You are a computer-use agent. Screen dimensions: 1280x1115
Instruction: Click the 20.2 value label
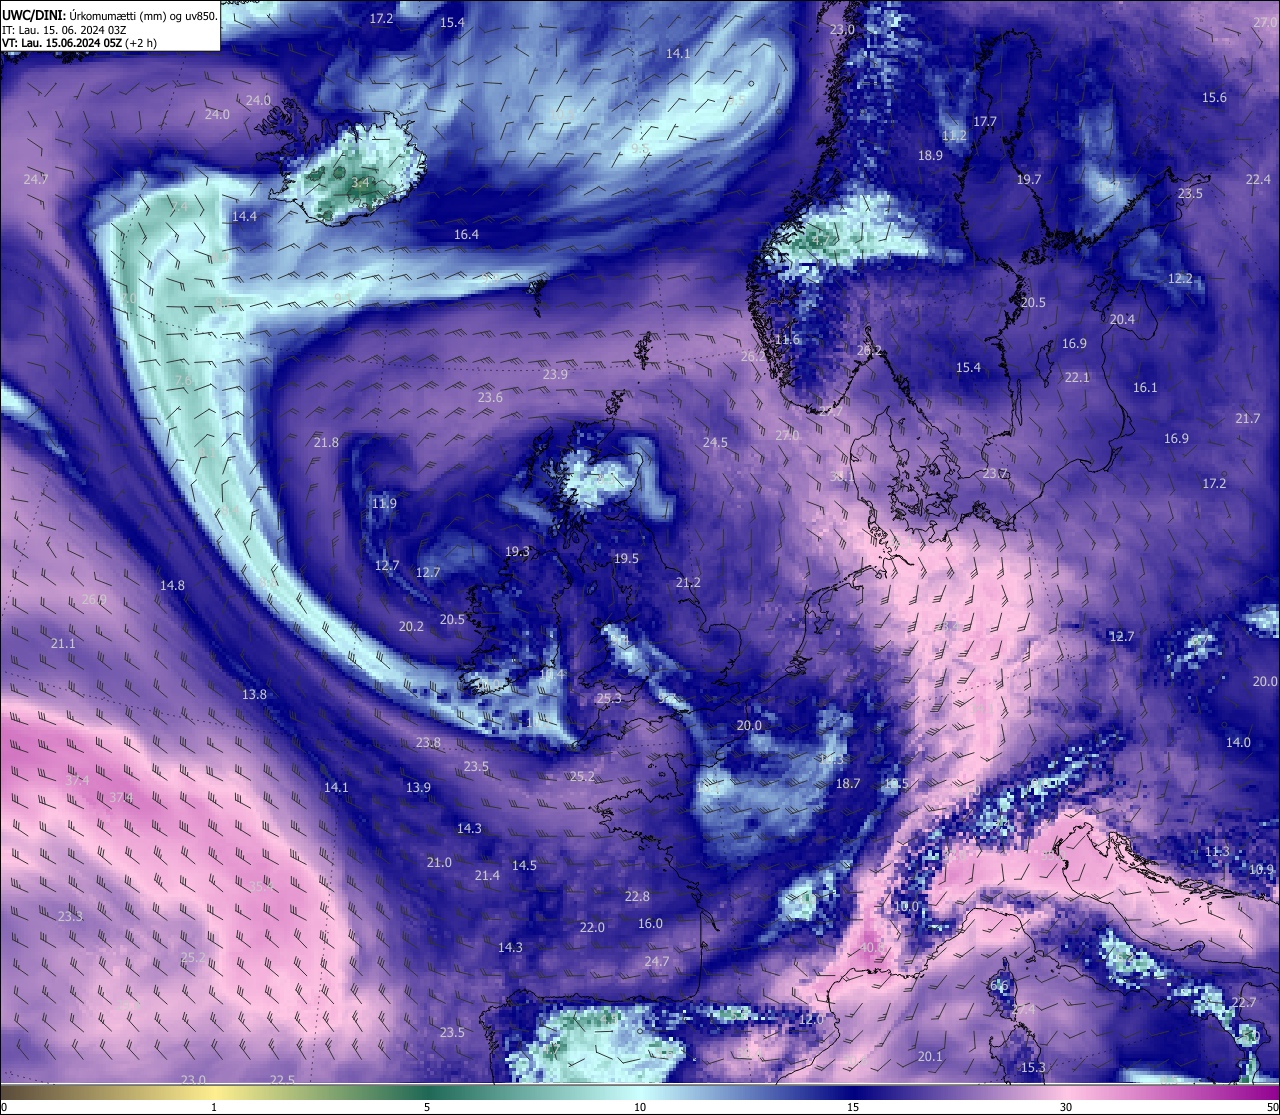(411, 627)
